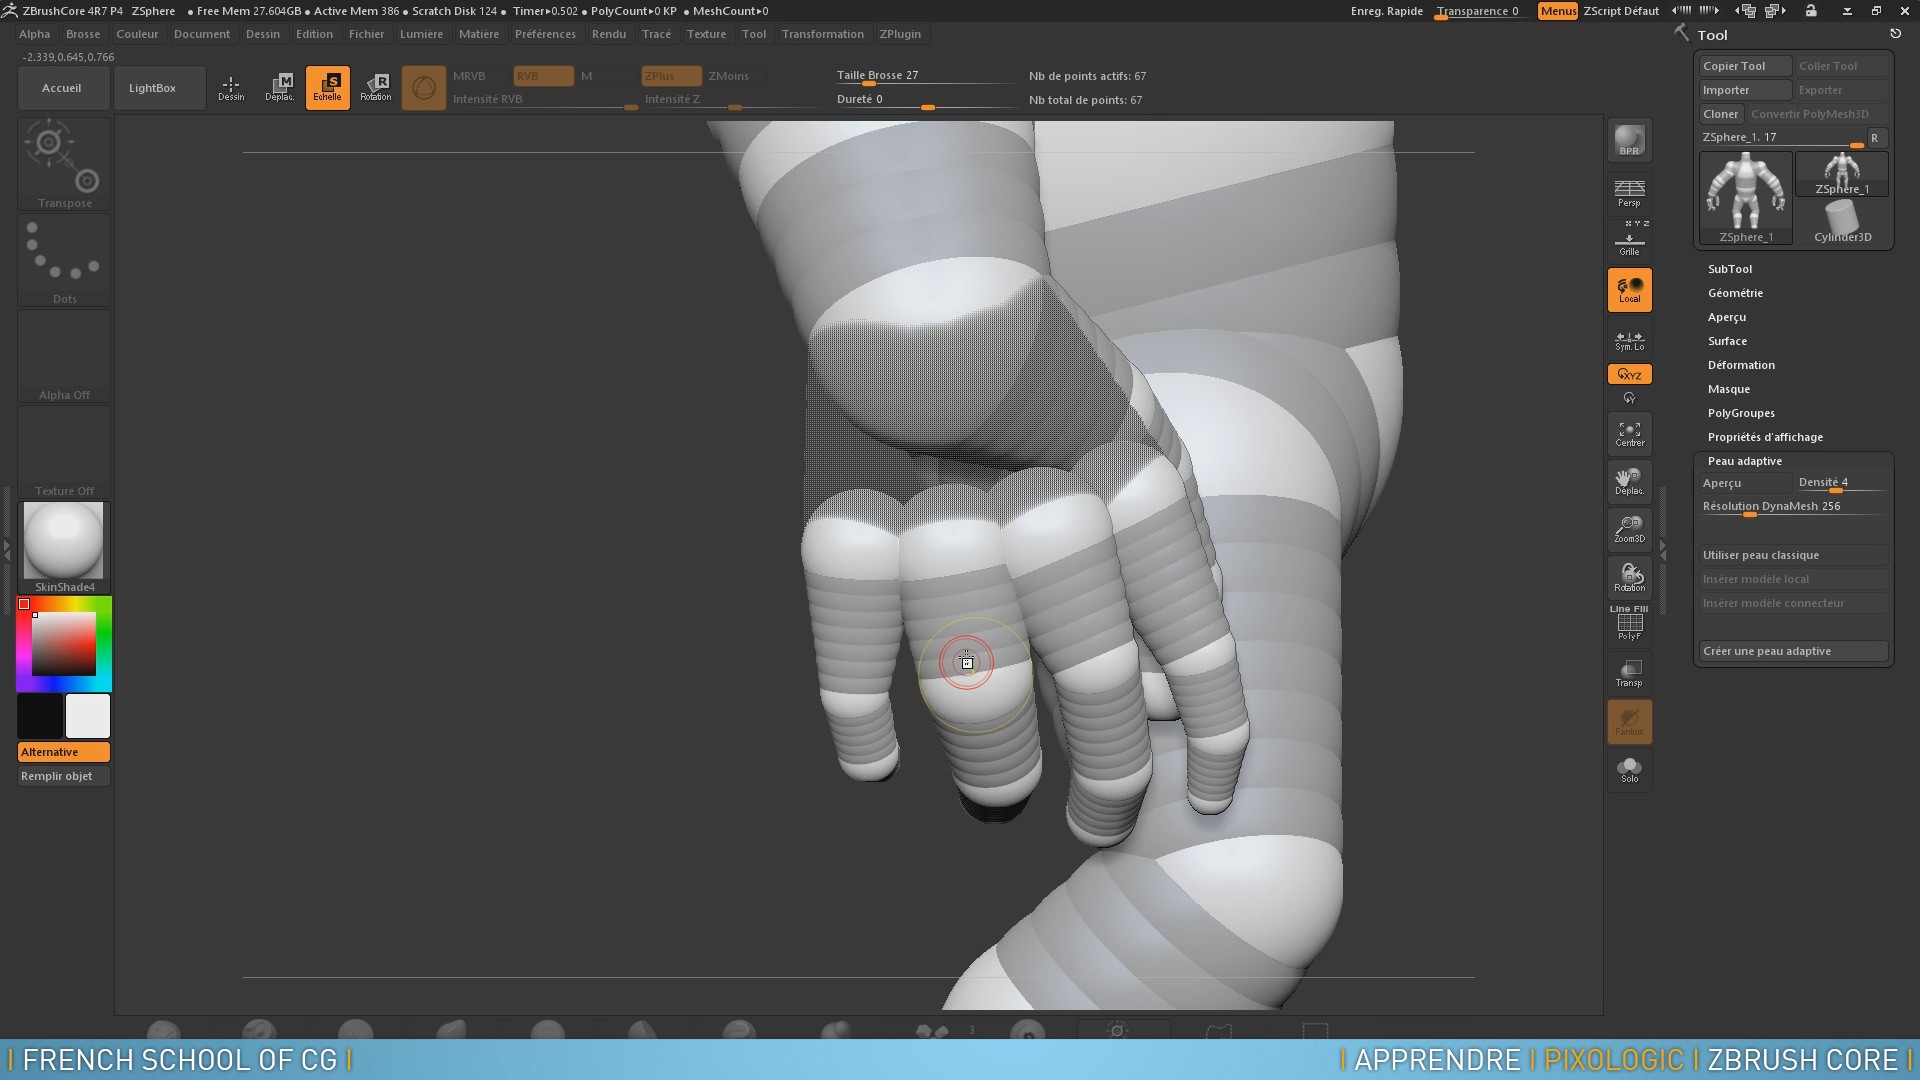Click the Sym. Lo symmetry icon
Viewport: 1920px width, 1080px height.
pyautogui.click(x=1629, y=341)
